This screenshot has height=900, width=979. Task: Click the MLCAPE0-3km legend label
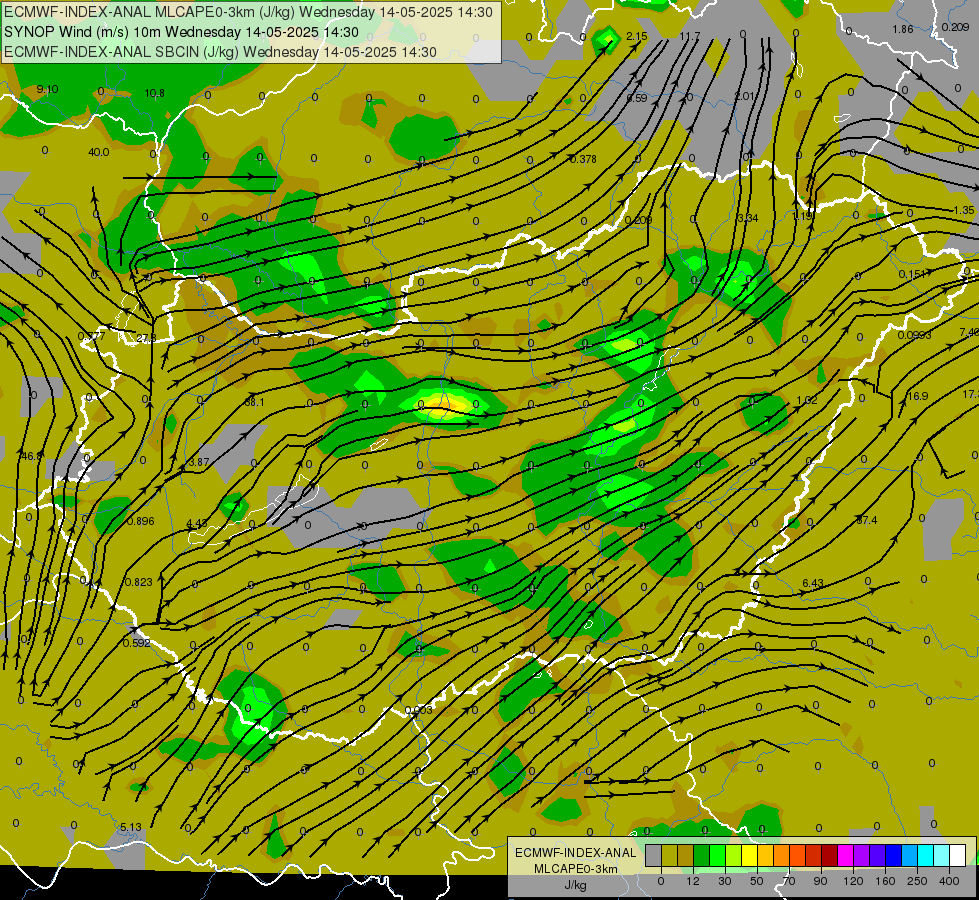click(576, 869)
